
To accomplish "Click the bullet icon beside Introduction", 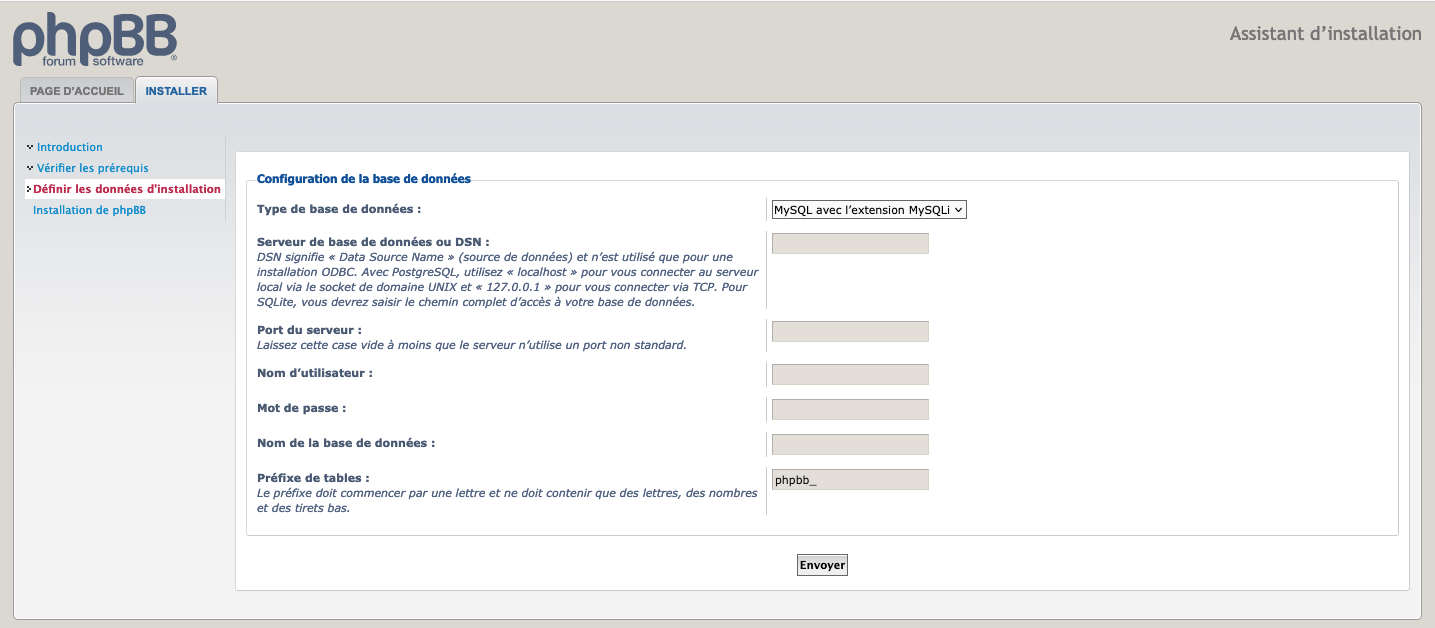I will tap(30, 147).
